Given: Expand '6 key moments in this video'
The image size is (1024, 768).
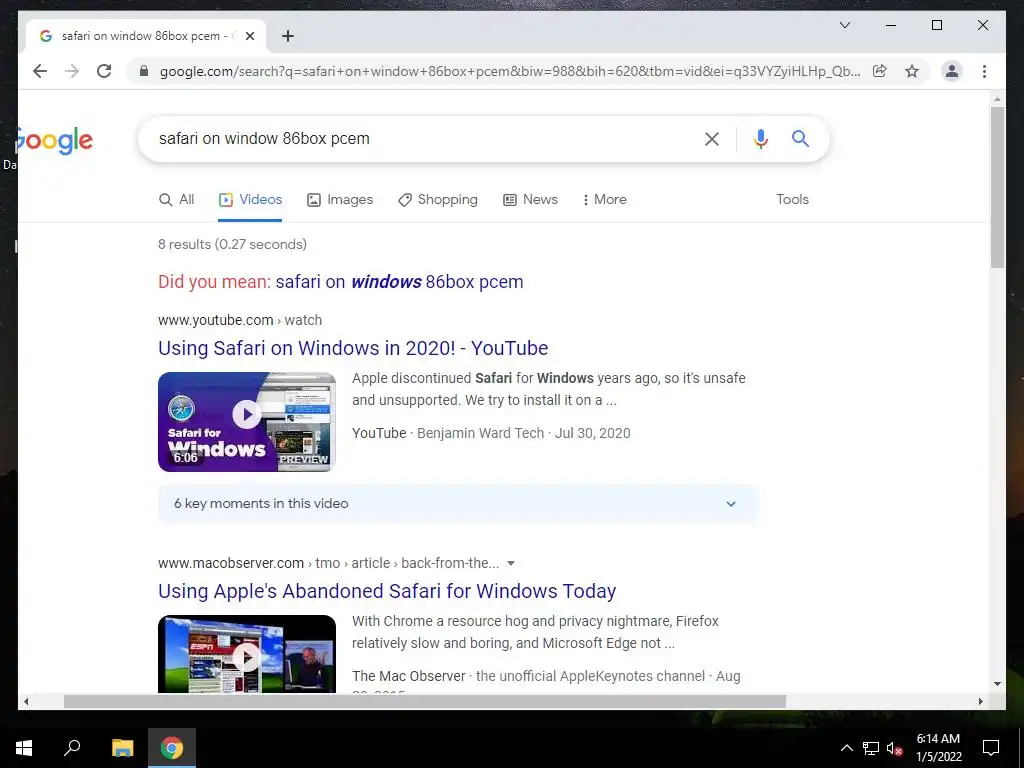Looking at the screenshot, I should pos(457,504).
